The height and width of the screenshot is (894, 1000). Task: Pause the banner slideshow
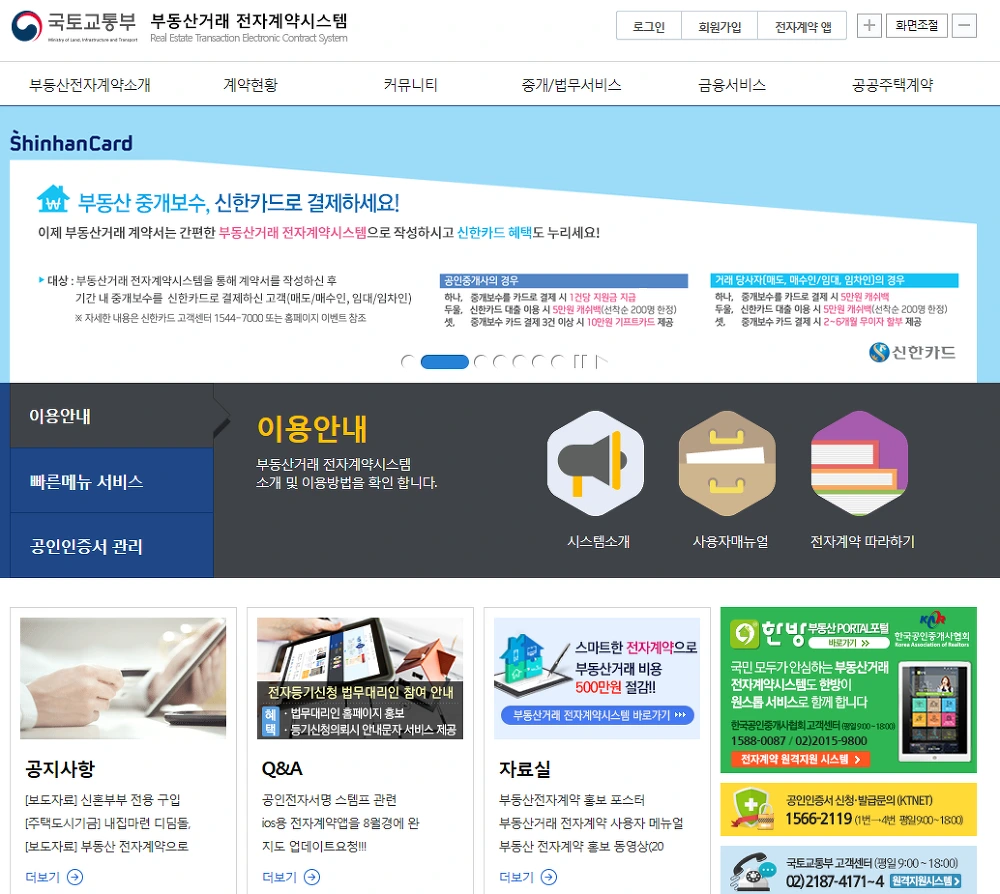tap(580, 362)
